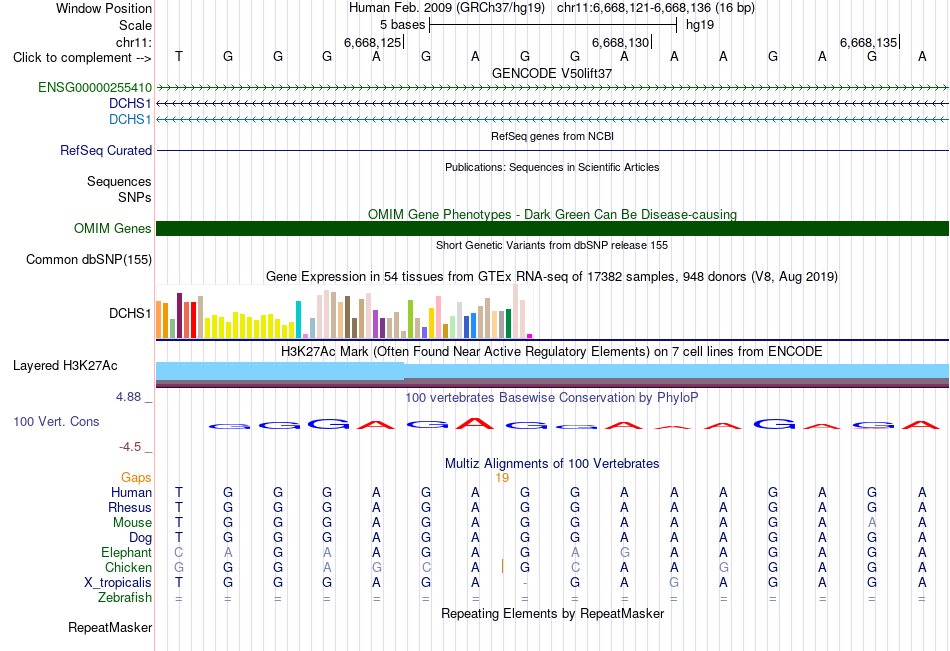The width and height of the screenshot is (950, 651).
Task: Click the first base T in the sequence row
Action: (x=179, y=56)
